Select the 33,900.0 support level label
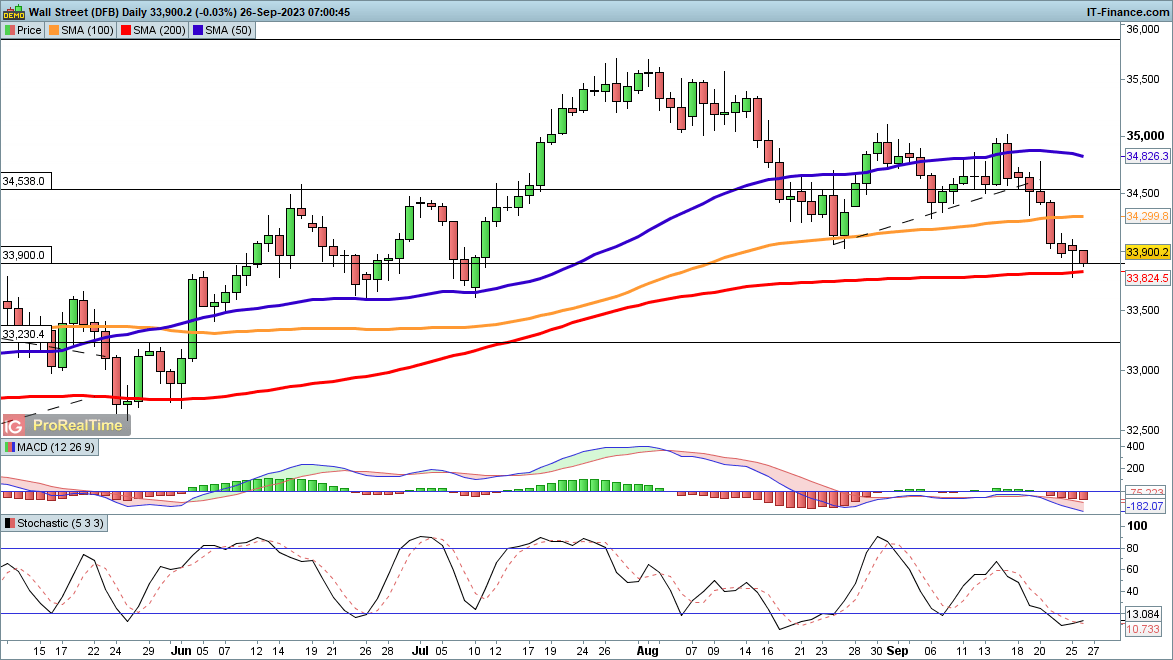This screenshot has height=660, width=1173. (23, 255)
